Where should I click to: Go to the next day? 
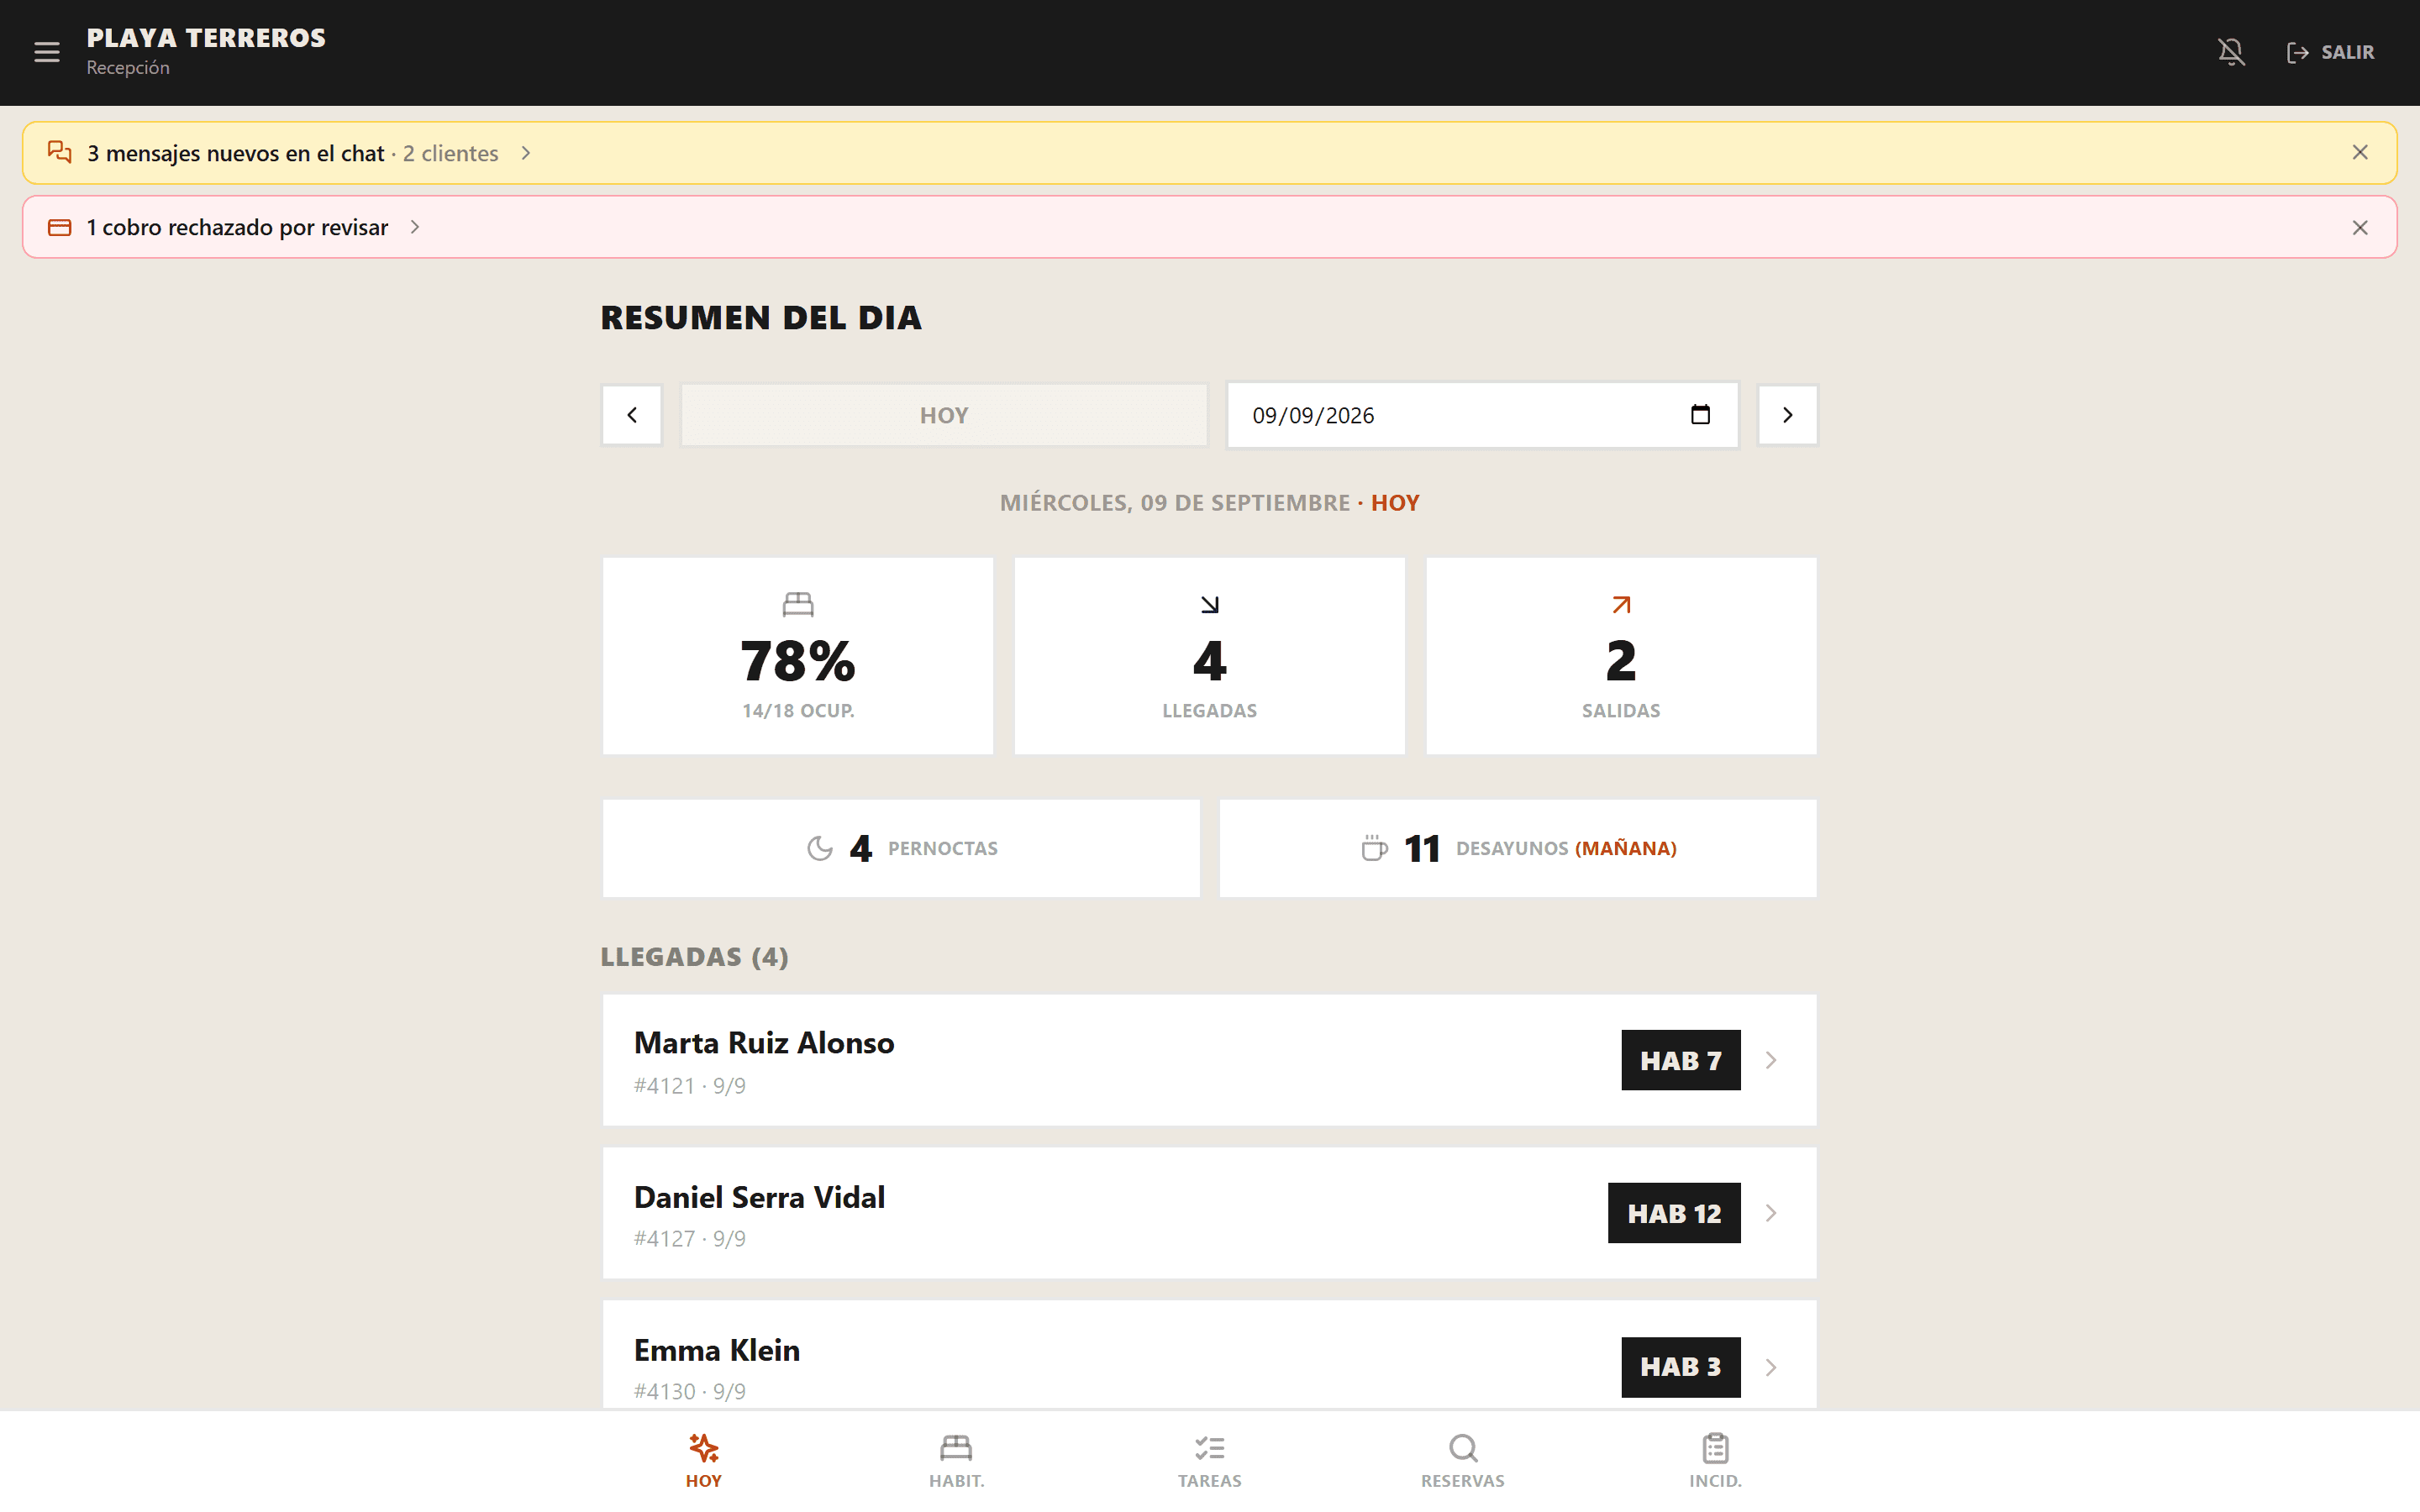[x=1788, y=415]
